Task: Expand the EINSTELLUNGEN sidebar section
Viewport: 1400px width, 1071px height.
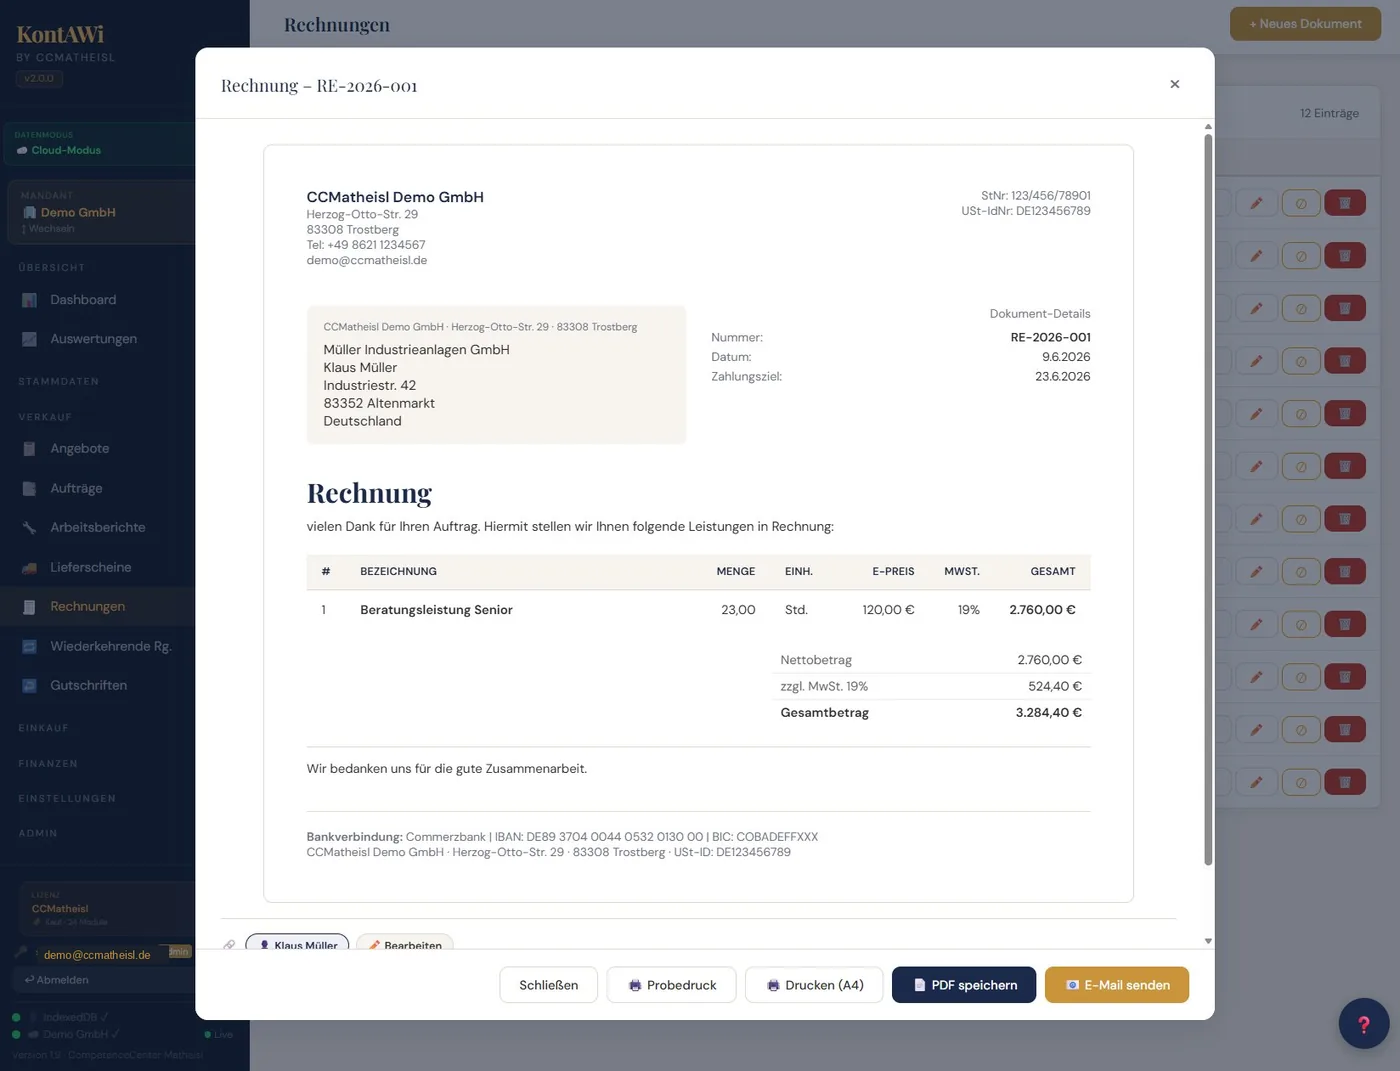Action: [x=67, y=799]
